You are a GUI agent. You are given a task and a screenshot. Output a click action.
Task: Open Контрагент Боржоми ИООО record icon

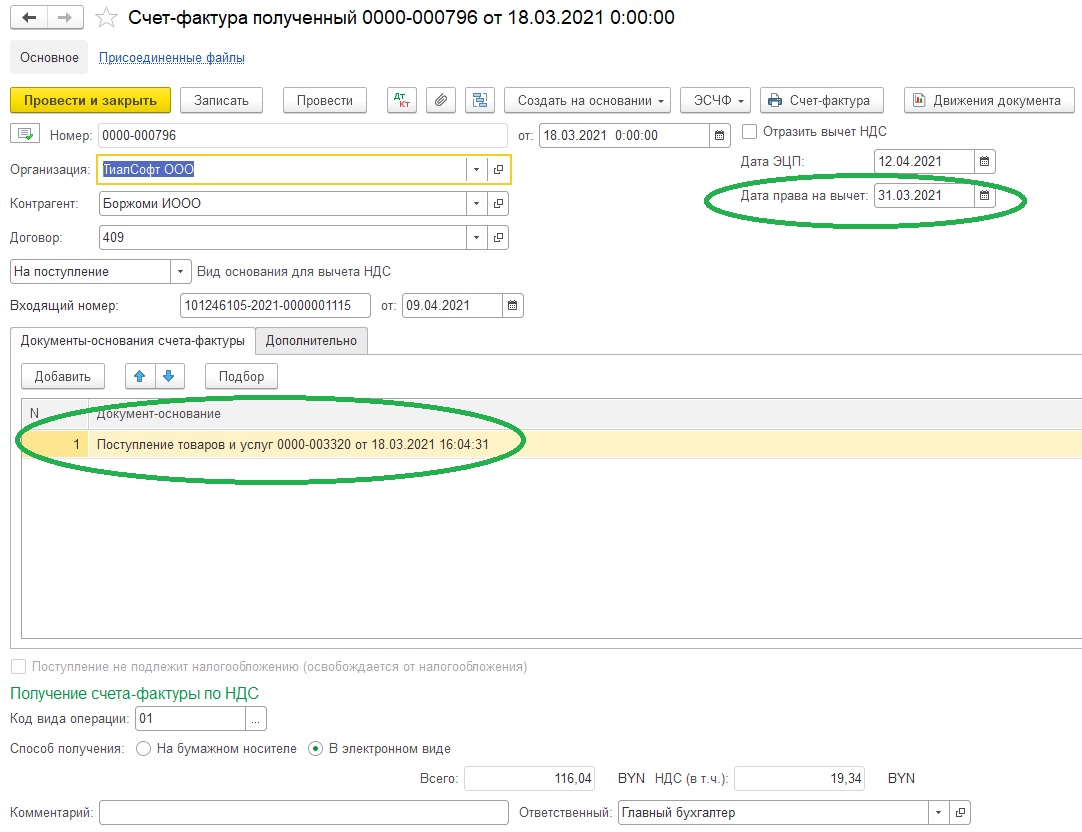click(x=499, y=204)
